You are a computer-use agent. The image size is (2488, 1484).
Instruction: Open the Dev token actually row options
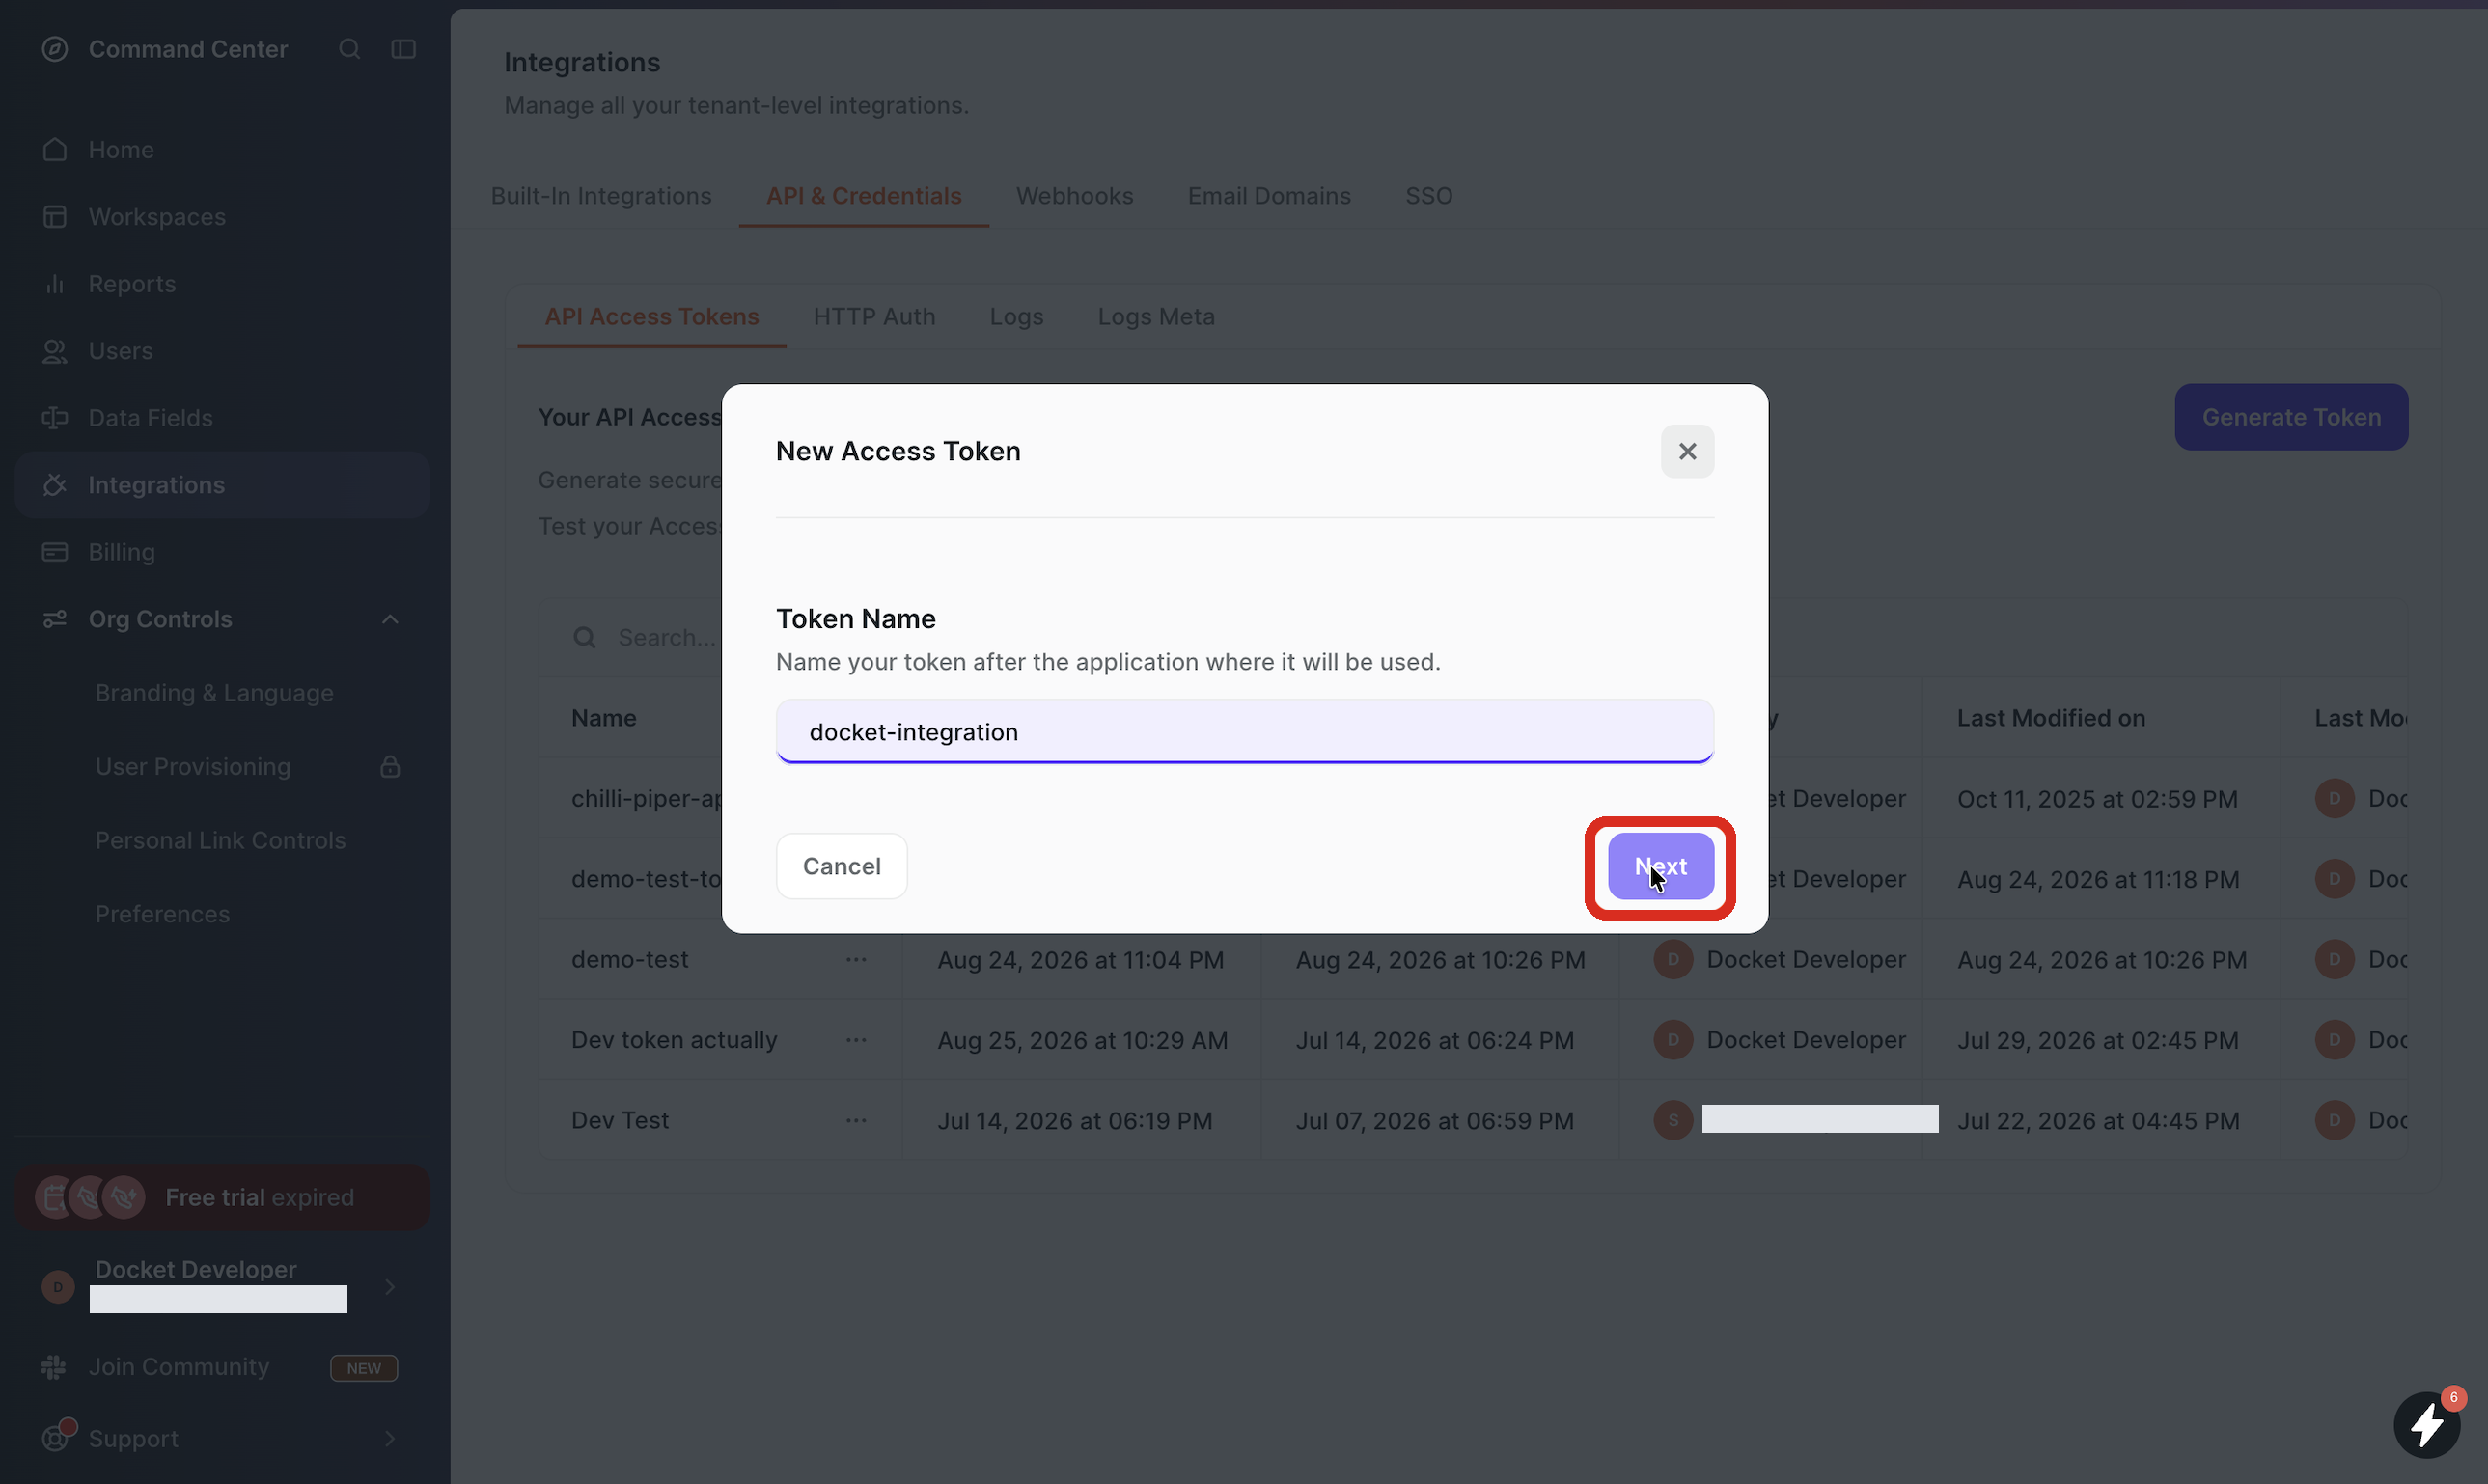click(x=856, y=1040)
